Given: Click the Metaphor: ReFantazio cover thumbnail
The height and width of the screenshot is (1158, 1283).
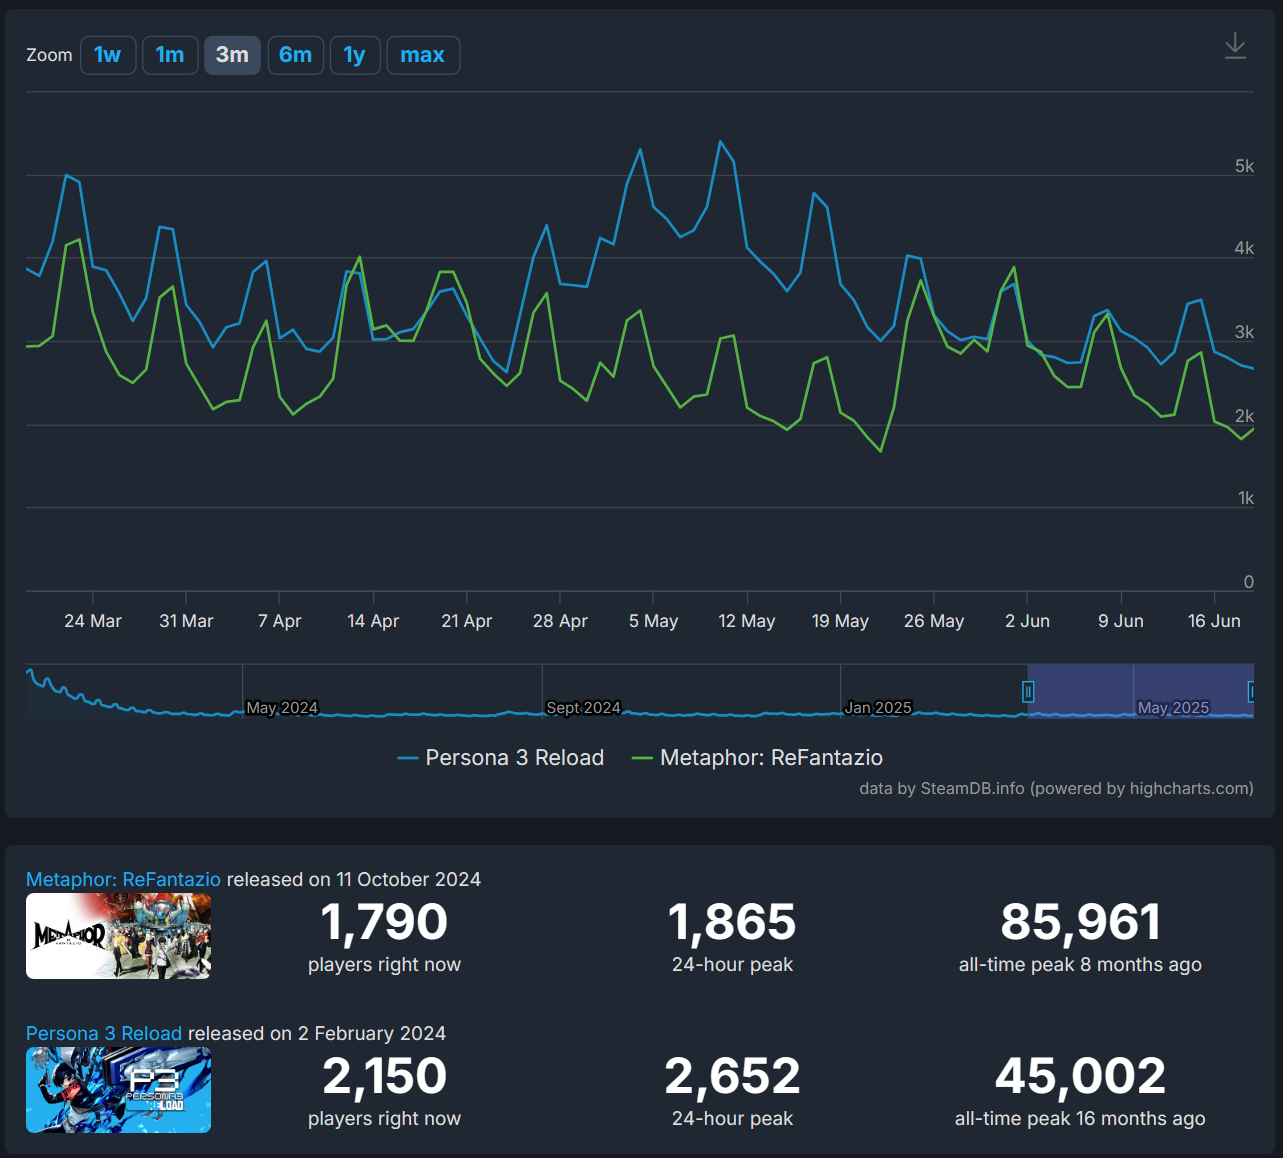Looking at the screenshot, I should [118, 936].
